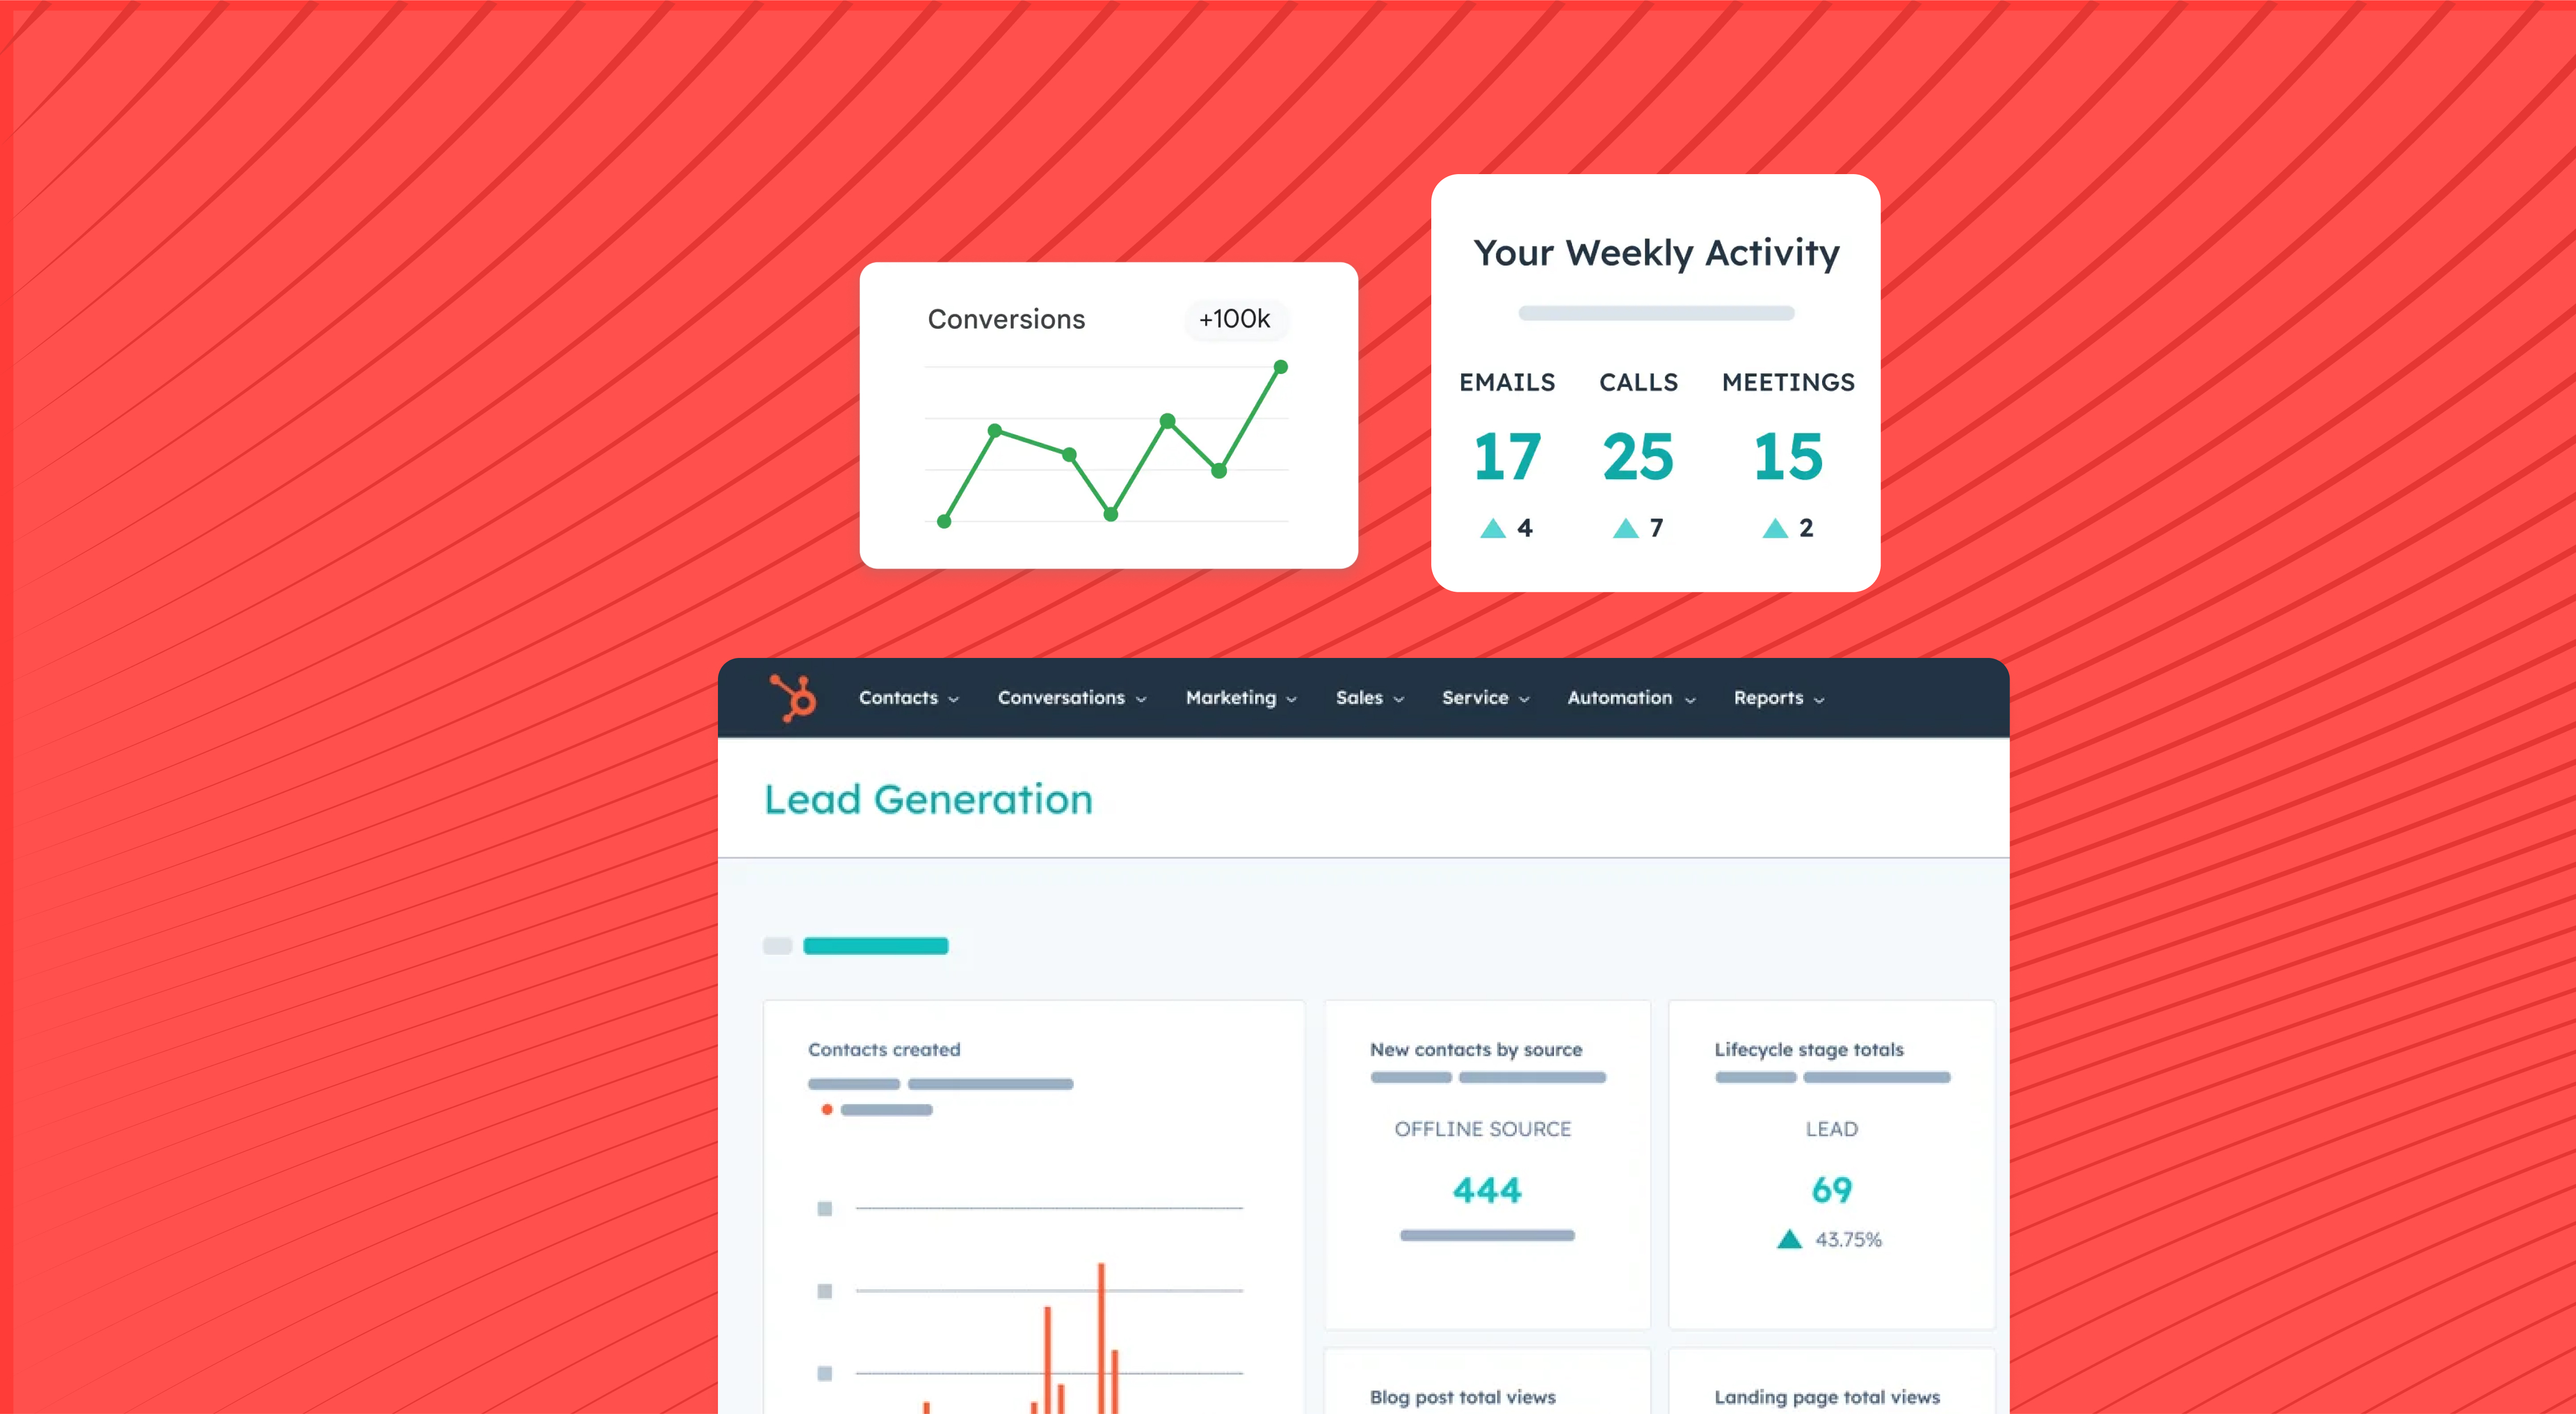Screen dimensions: 2576x1414
Task: Select the teal highlighted tab bar
Action: (x=875, y=946)
